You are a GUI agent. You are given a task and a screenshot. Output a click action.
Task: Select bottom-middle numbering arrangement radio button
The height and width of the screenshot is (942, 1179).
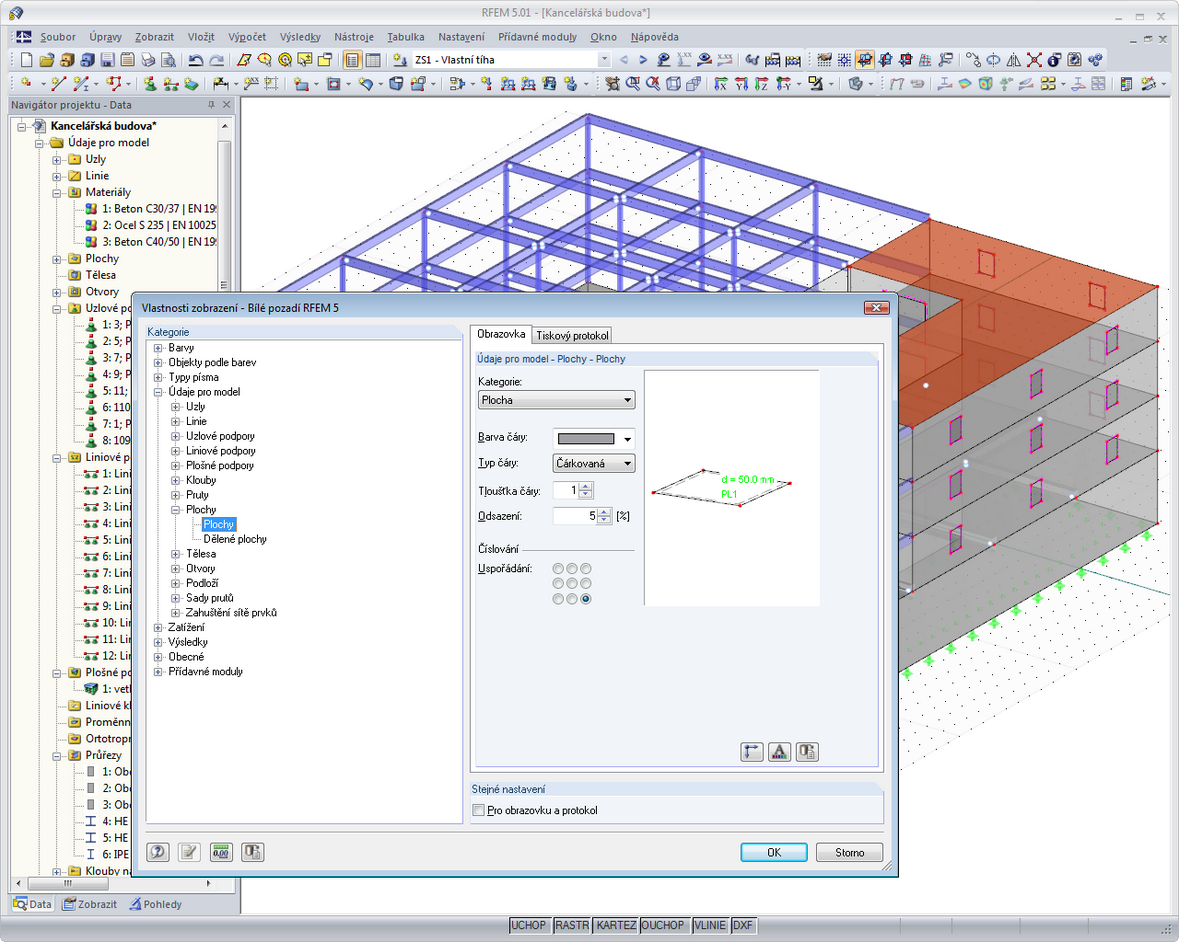572,599
